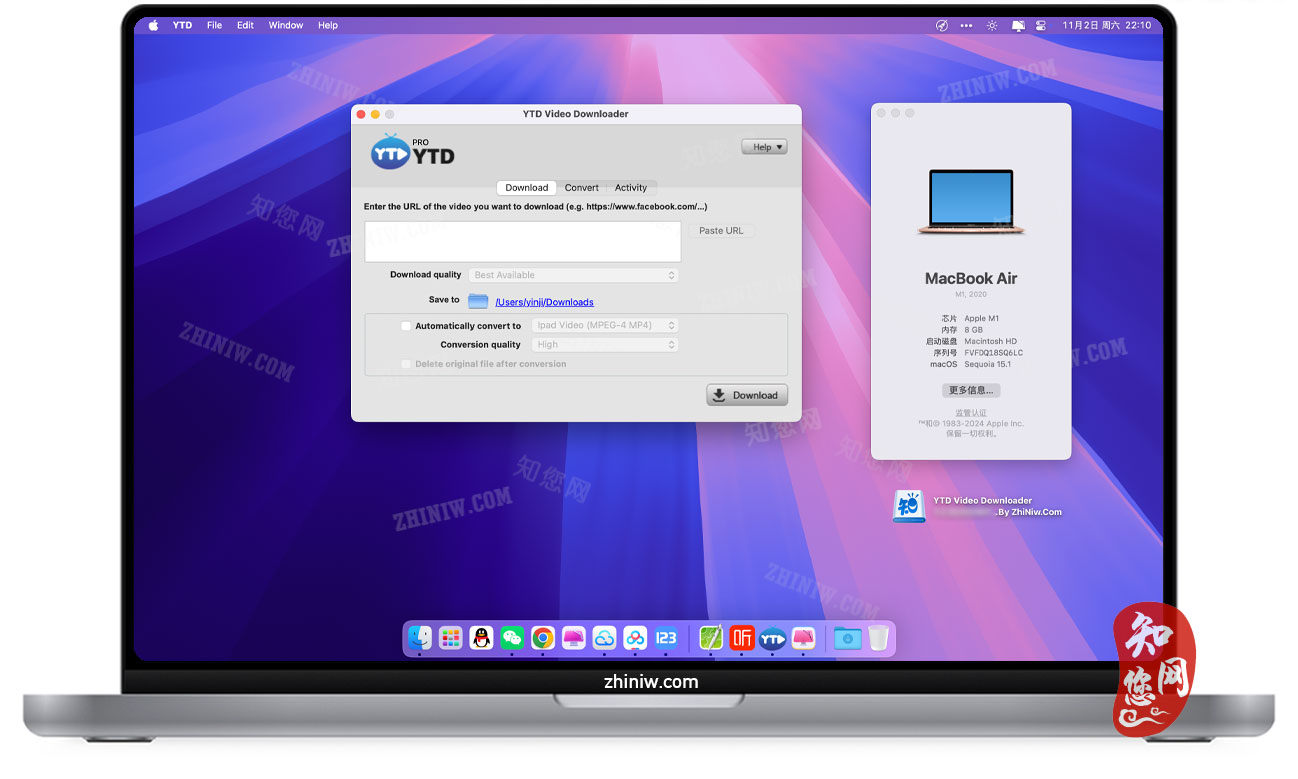Open Launchpad from the dock
Screen dimensions: 1298x779
click(x=451, y=638)
